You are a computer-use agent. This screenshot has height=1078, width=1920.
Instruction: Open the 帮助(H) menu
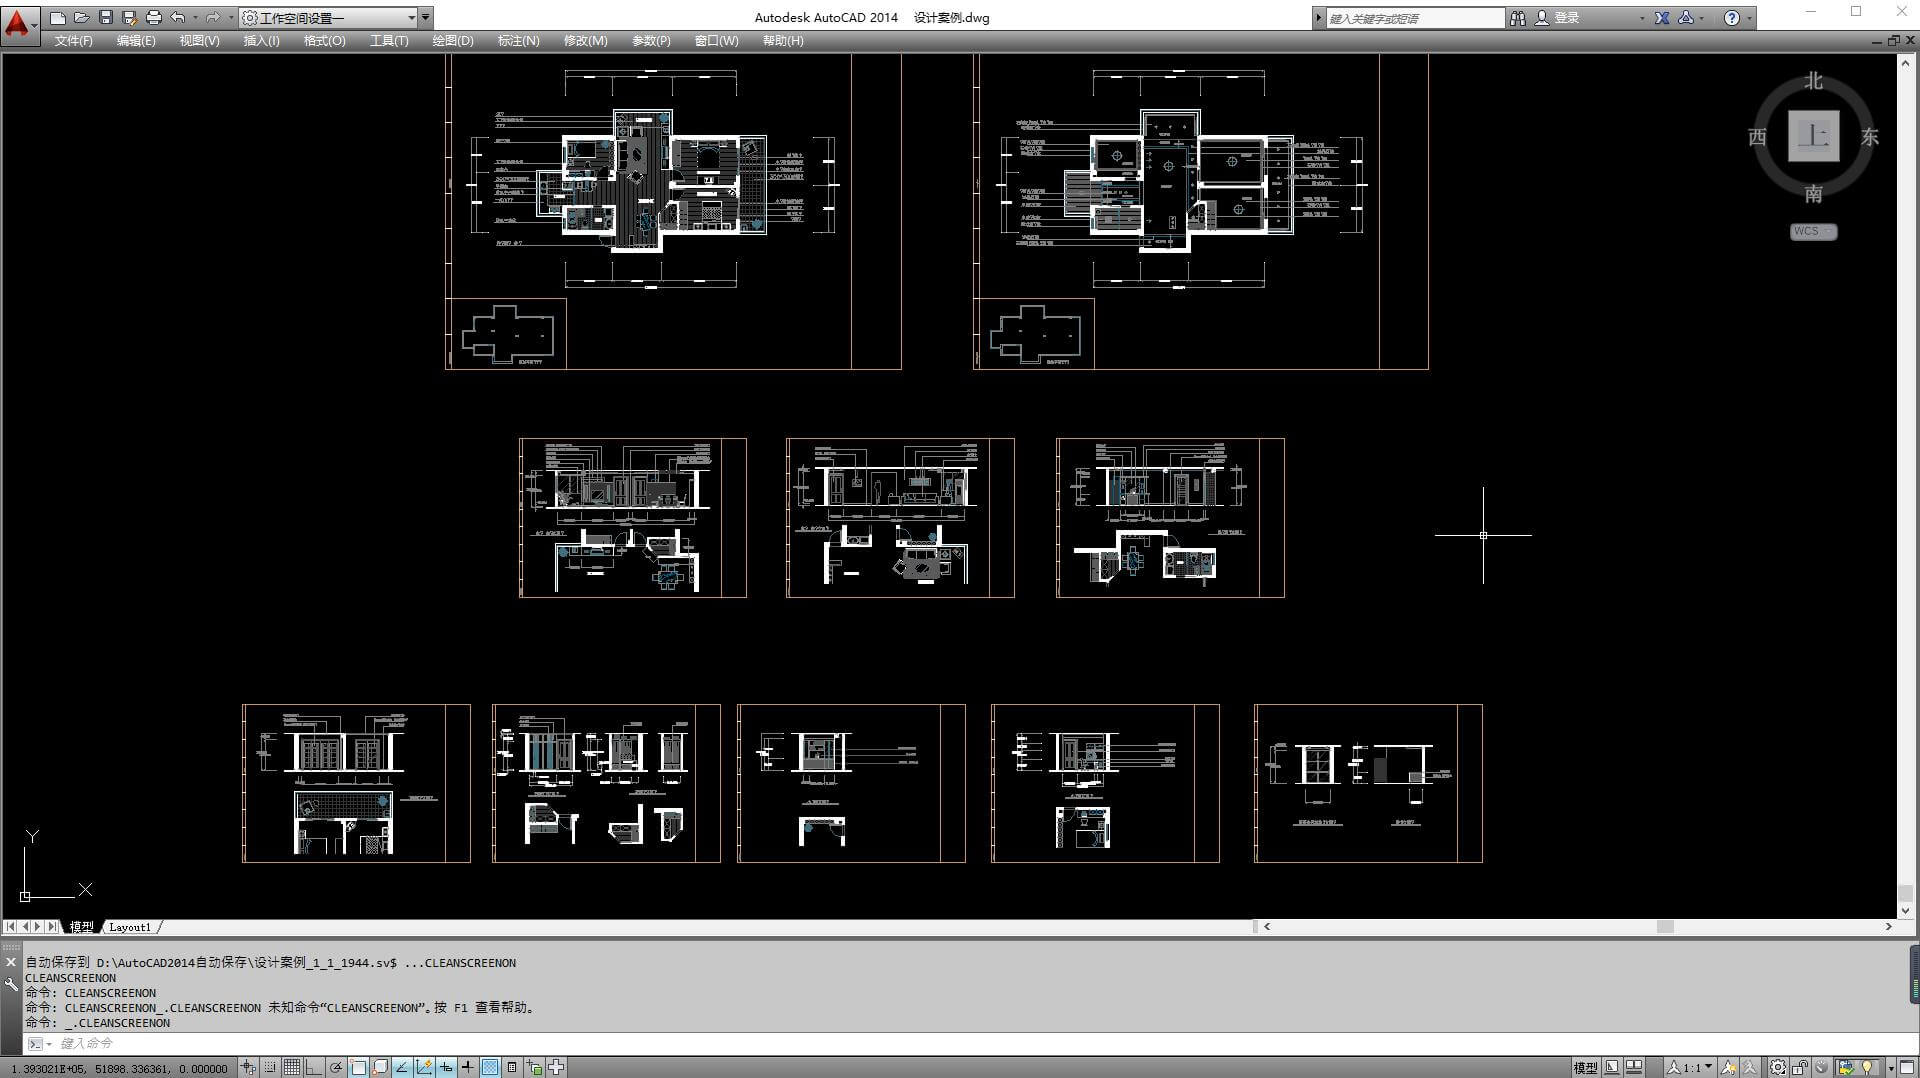click(x=782, y=41)
